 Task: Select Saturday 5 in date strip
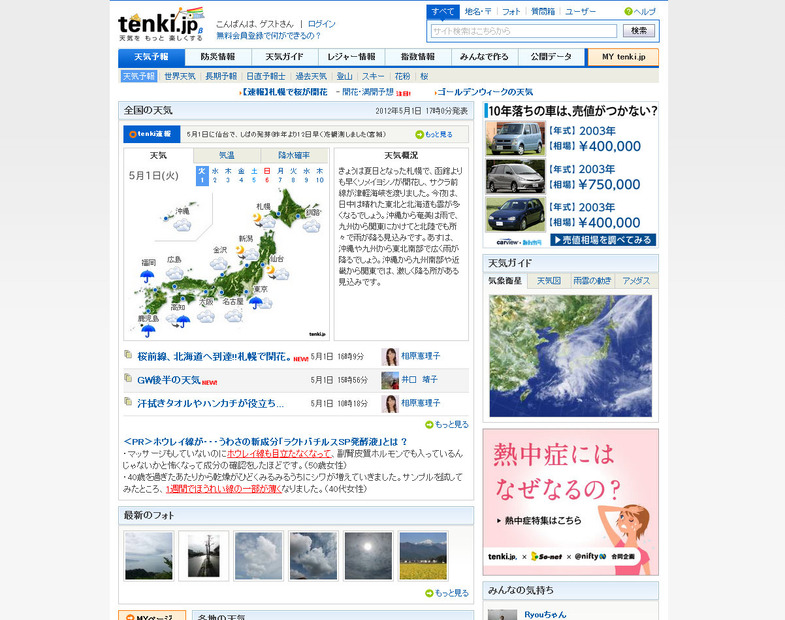254,175
